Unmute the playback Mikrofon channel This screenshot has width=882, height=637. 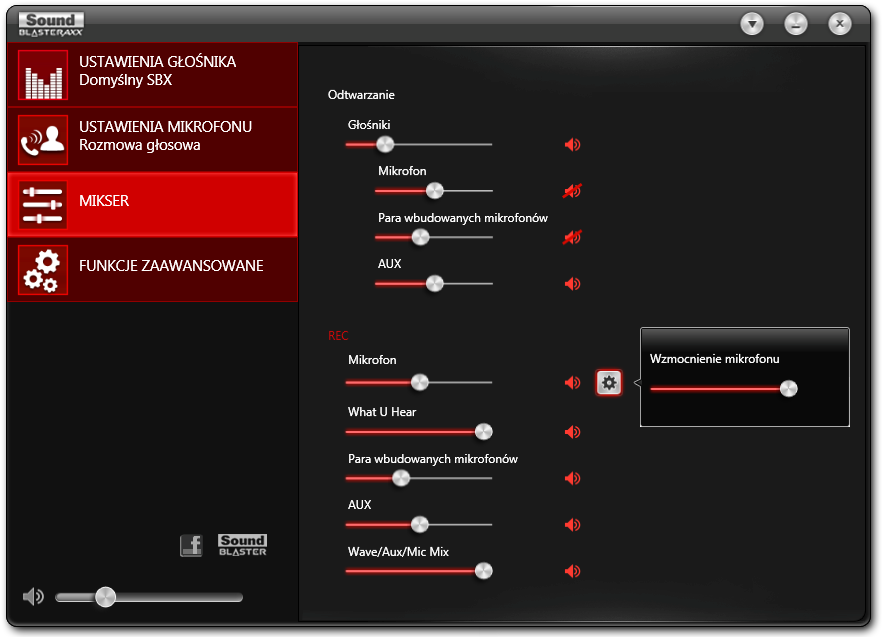[x=572, y=191]
